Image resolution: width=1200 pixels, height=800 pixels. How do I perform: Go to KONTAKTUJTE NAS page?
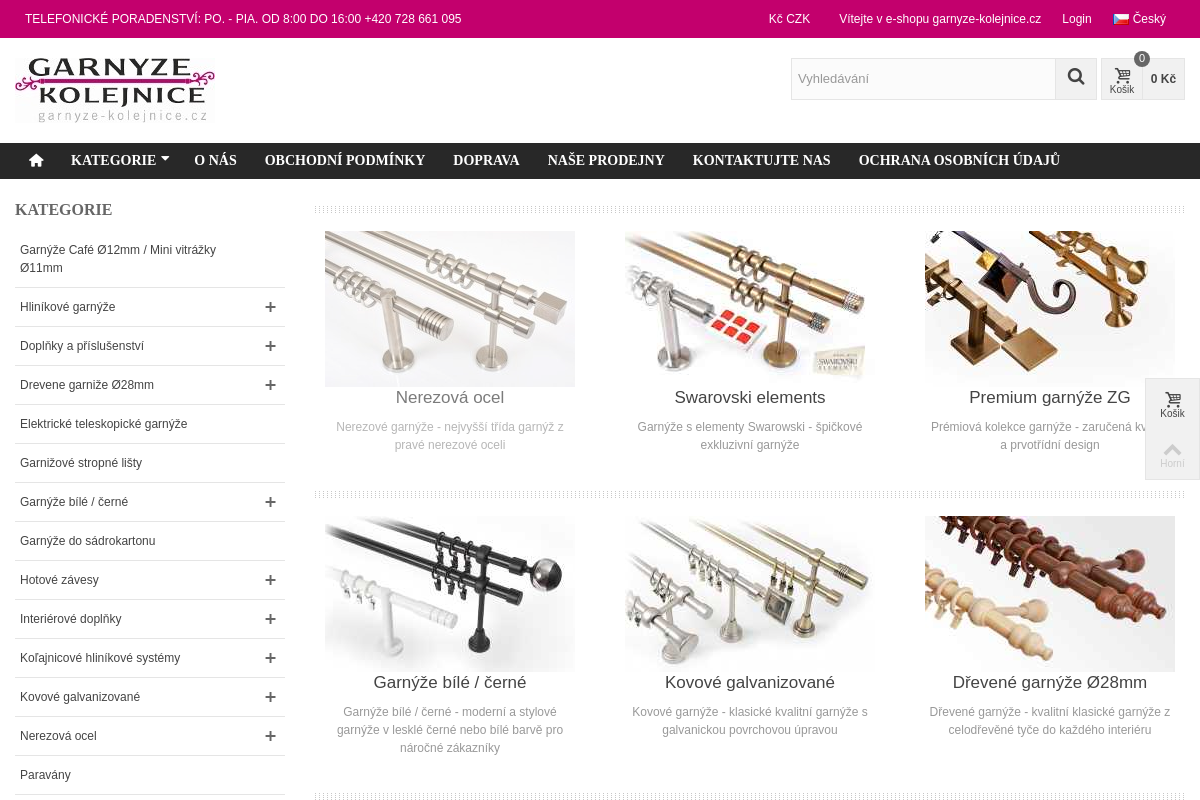pos(761,160)
